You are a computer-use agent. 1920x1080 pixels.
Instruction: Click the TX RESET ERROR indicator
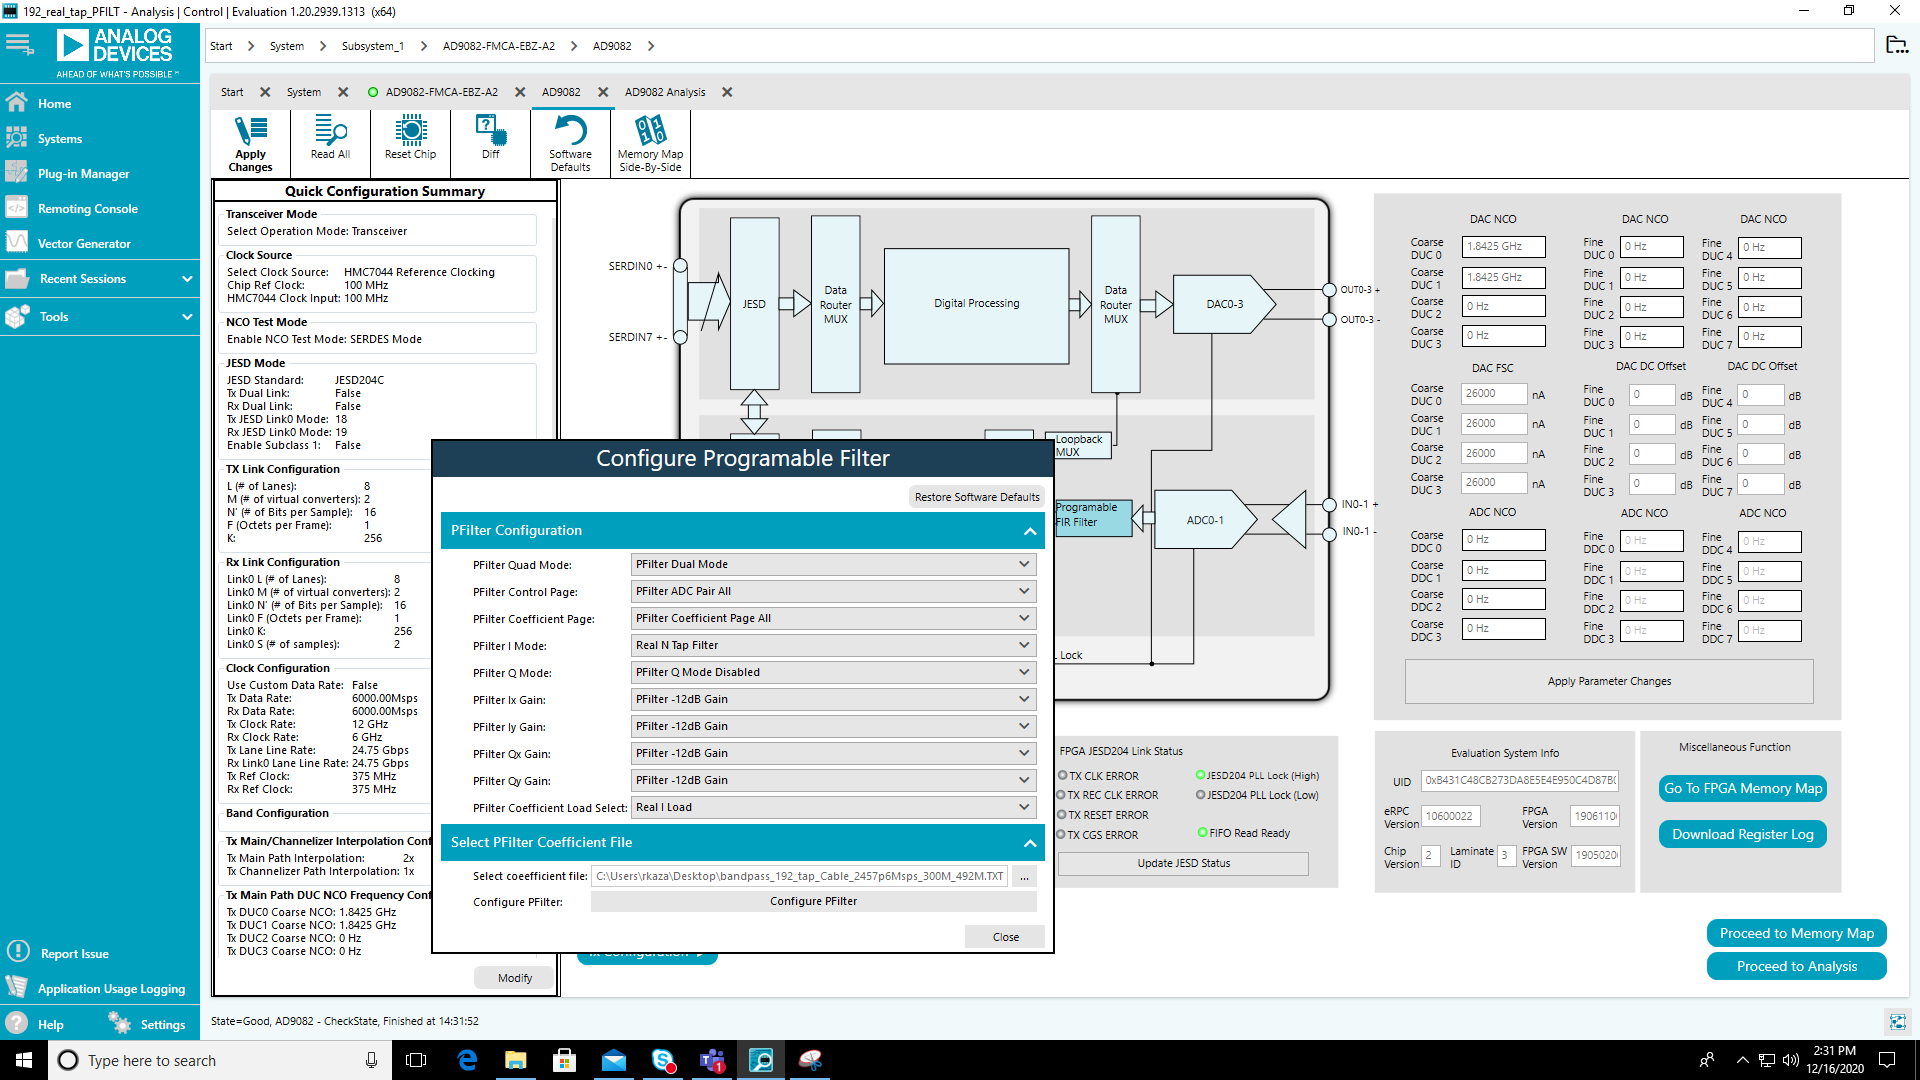point(1062,815)
